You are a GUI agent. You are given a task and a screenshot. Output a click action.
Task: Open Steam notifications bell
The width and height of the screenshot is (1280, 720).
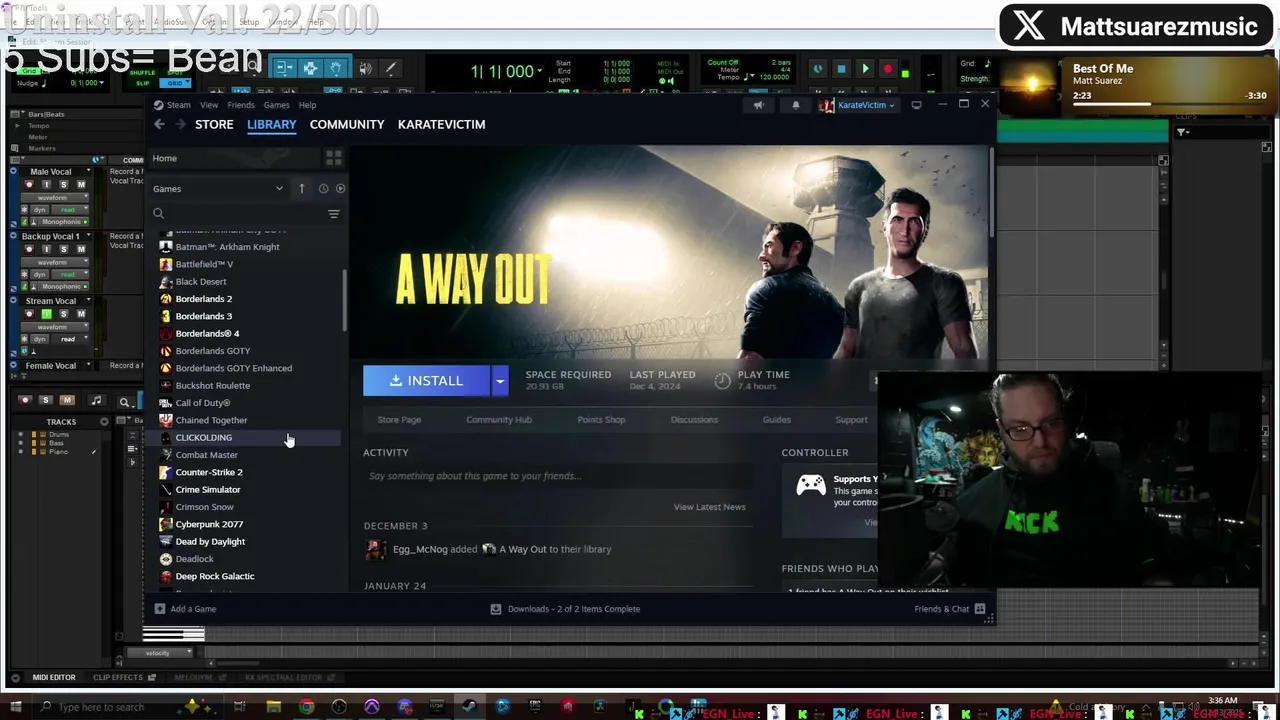[796, 105]
